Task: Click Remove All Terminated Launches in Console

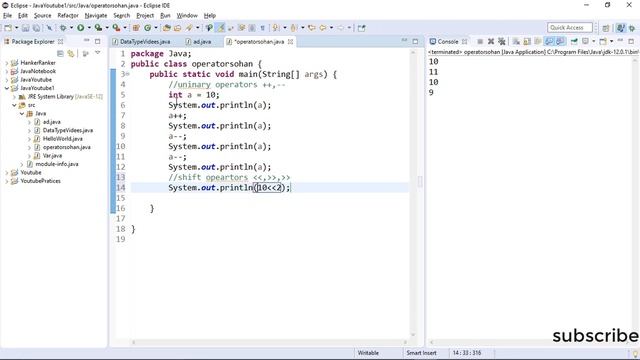Action: coord(502,41)
